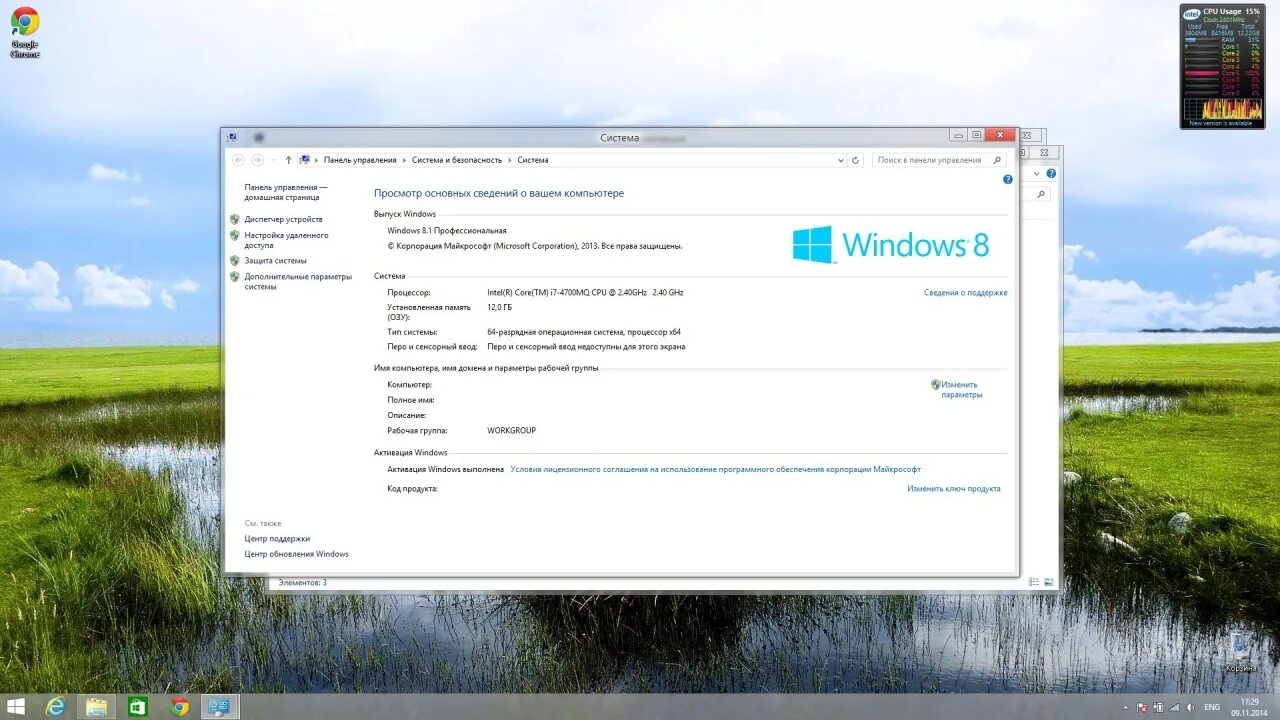Image resolution: width=1280 pixels, height=720 pixels.
Task: Click Изменить параметры link
Action: (x=961, y=390)
